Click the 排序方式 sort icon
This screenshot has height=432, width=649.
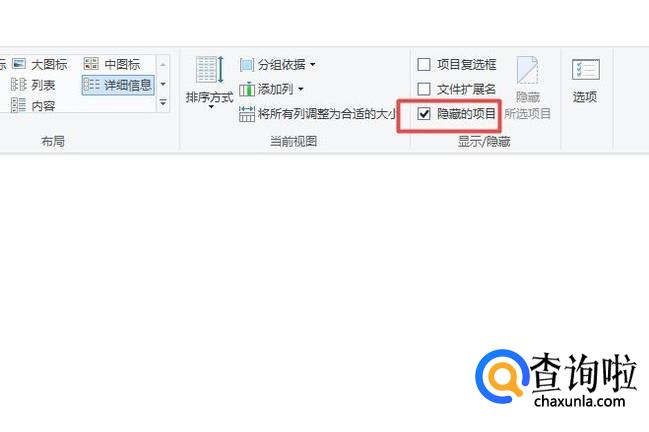click(x=209, y=70)
